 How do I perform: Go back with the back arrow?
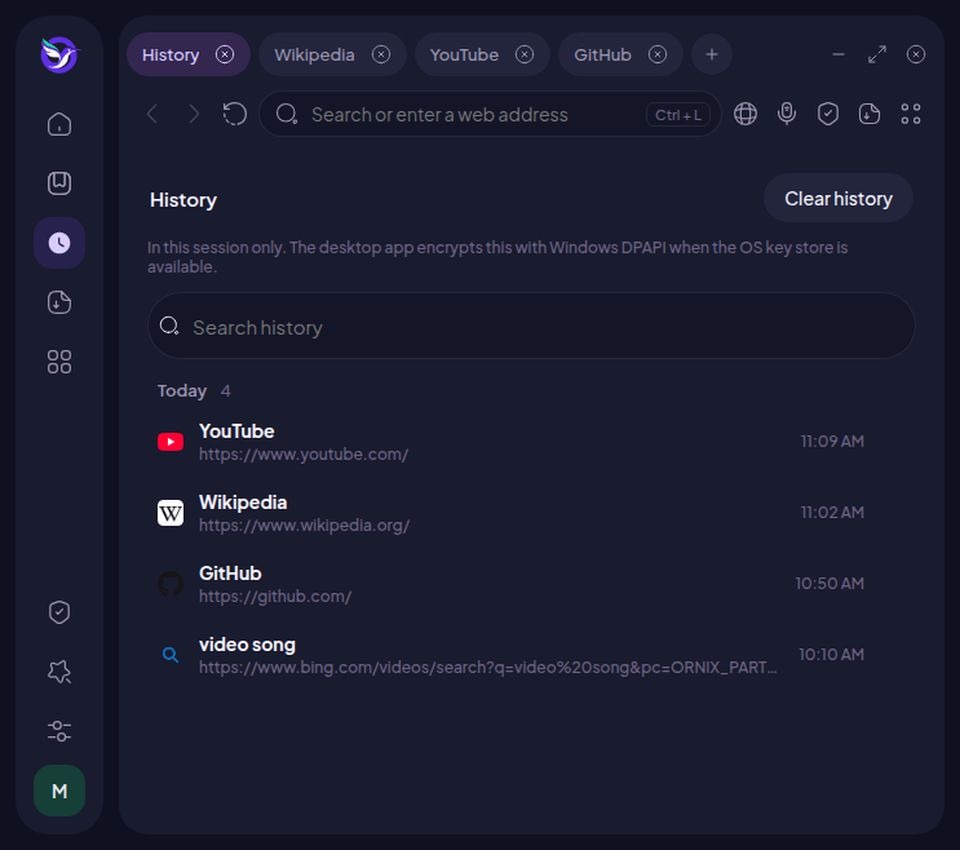click(153, 114)
